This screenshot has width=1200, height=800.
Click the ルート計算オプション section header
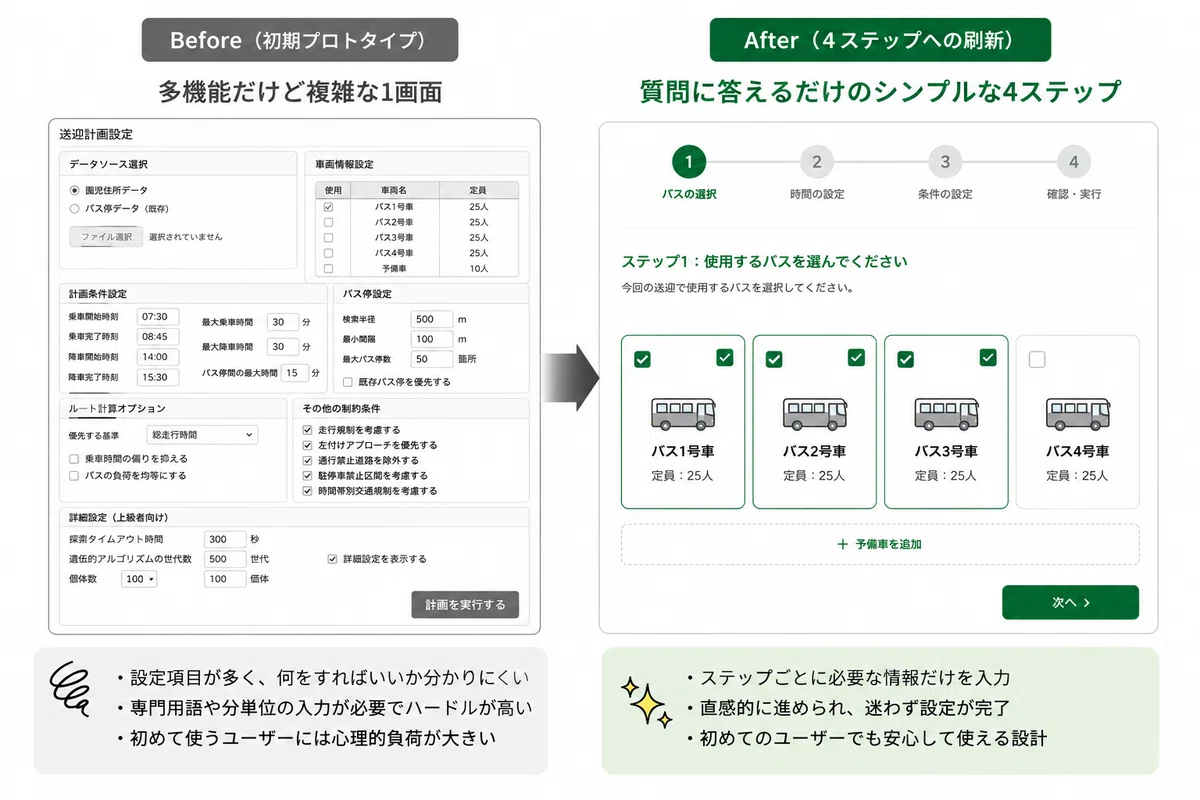(x=117, y=408)
